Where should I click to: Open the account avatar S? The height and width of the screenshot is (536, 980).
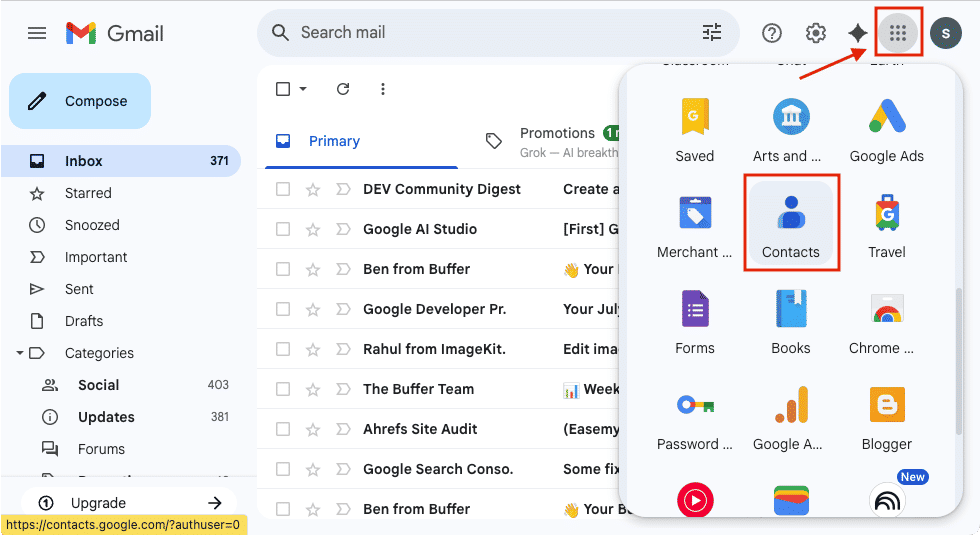tap(946, 33)
